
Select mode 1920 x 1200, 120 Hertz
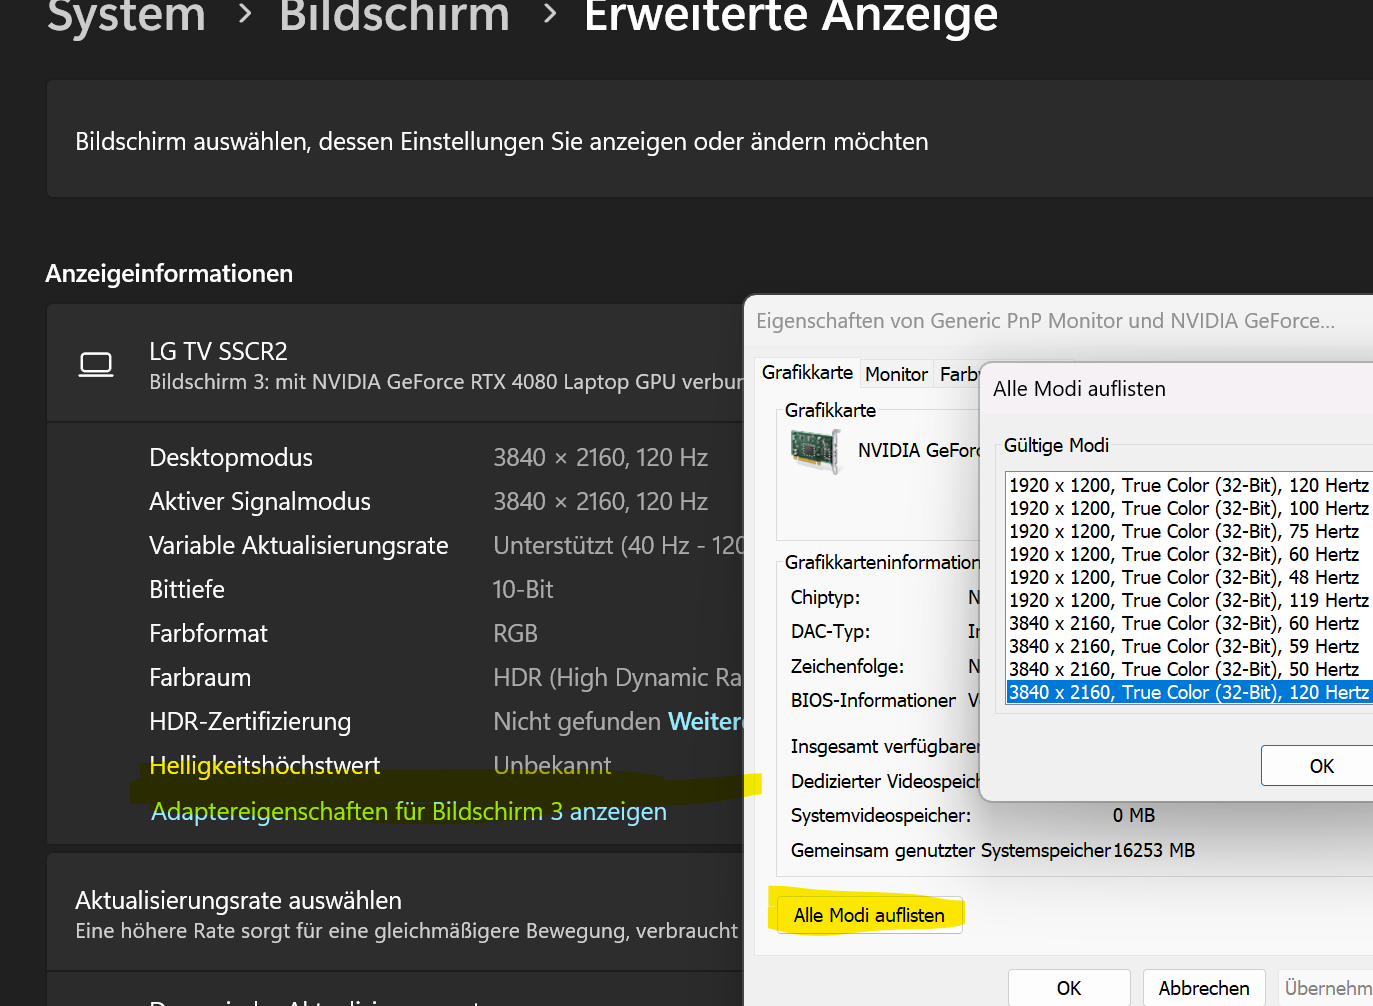point(1189,485)
